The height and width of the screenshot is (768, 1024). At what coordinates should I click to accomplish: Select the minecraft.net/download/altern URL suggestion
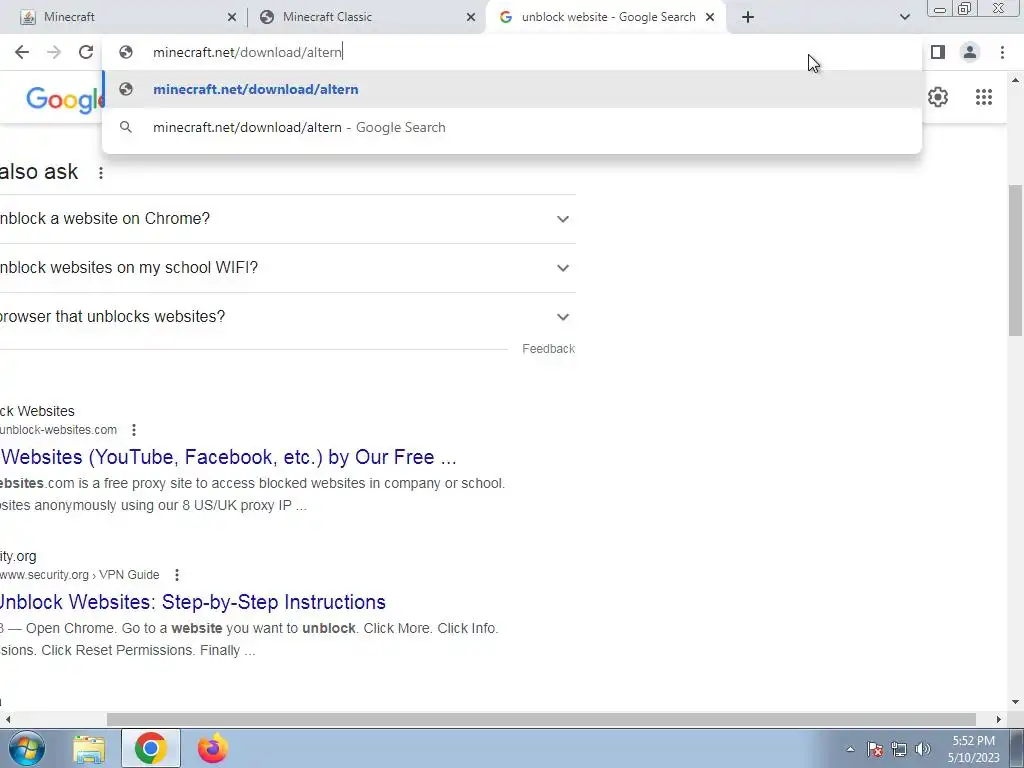[x=512, y=89]
